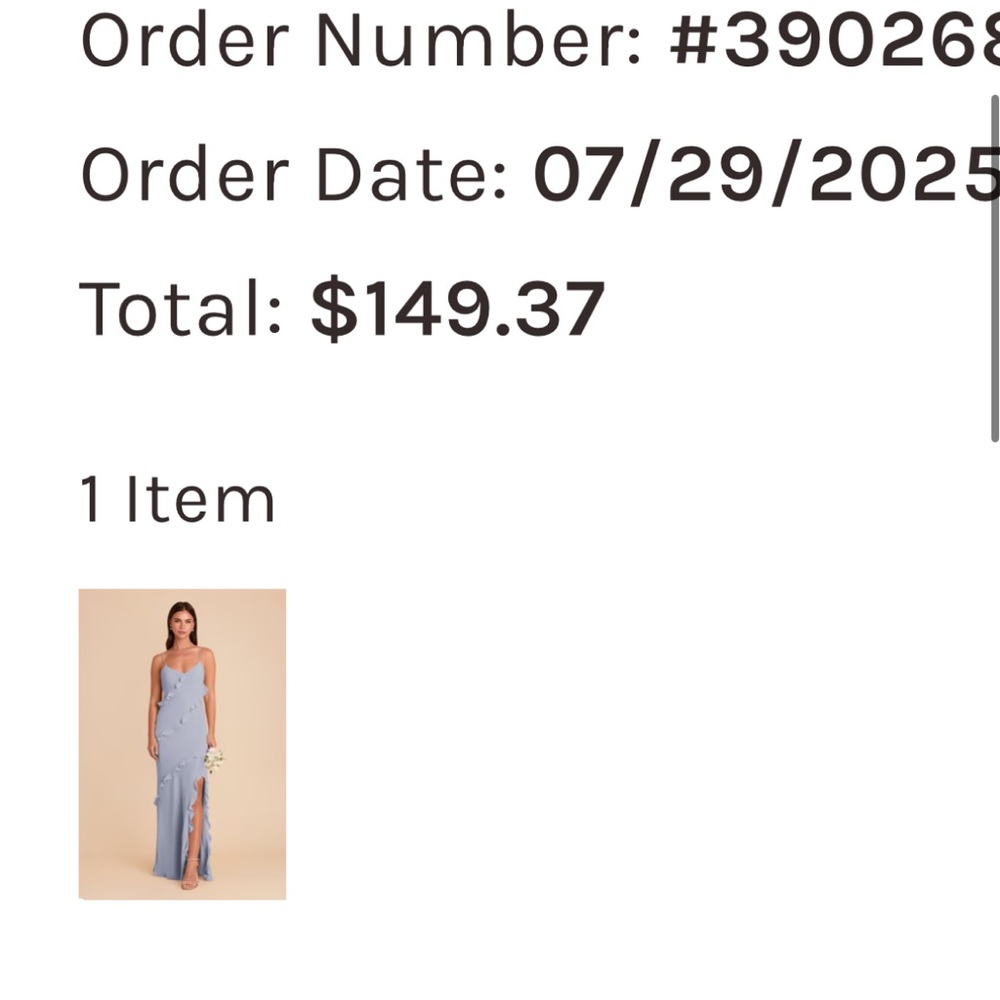Click the numeral "1" before Item
This screenshot has height=1000, width=1000.
coord(91,500)
